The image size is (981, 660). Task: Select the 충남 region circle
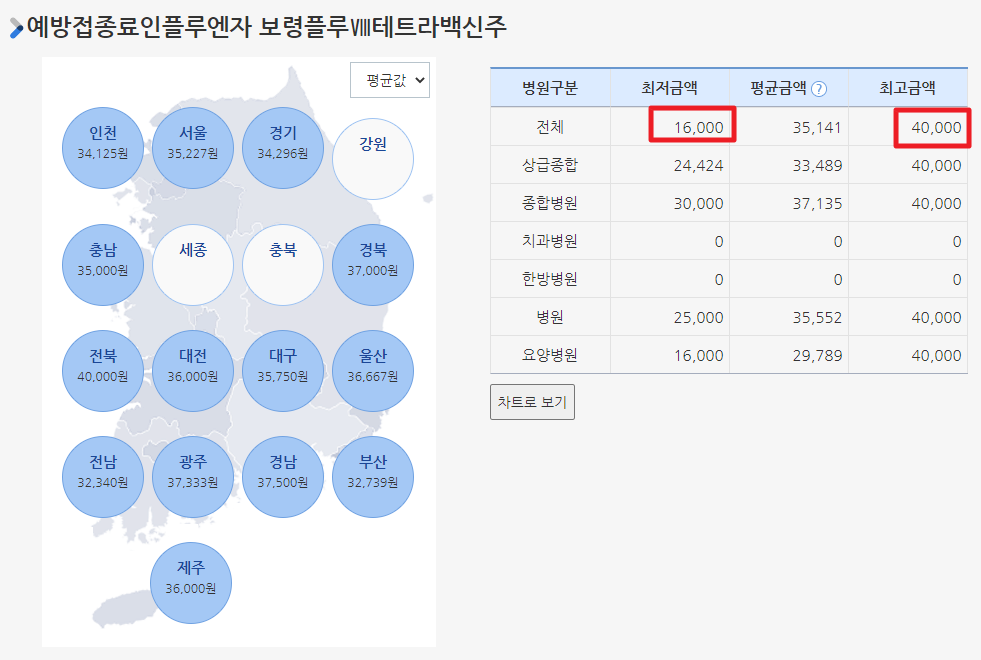103,265
